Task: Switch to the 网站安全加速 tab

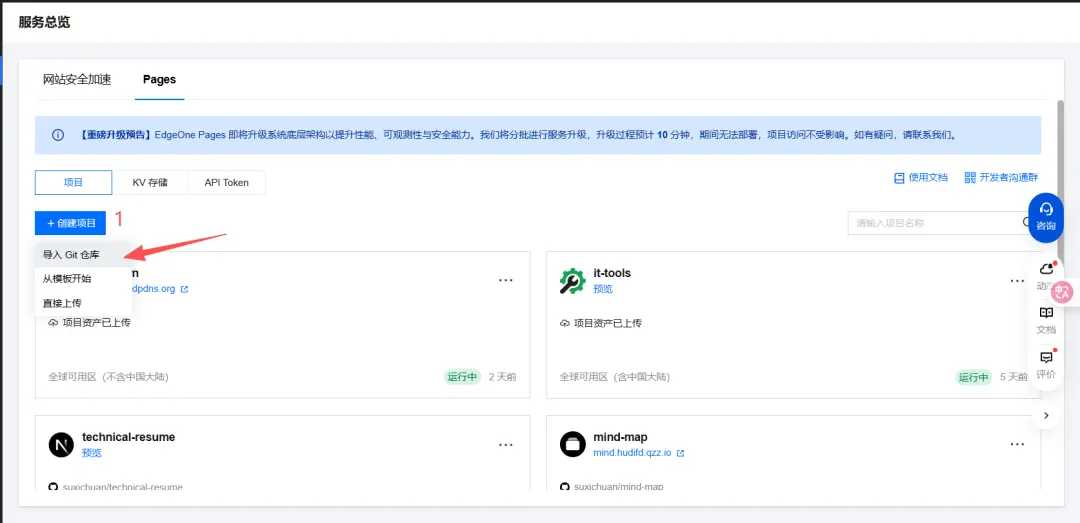Action: [x=77, y=79]
